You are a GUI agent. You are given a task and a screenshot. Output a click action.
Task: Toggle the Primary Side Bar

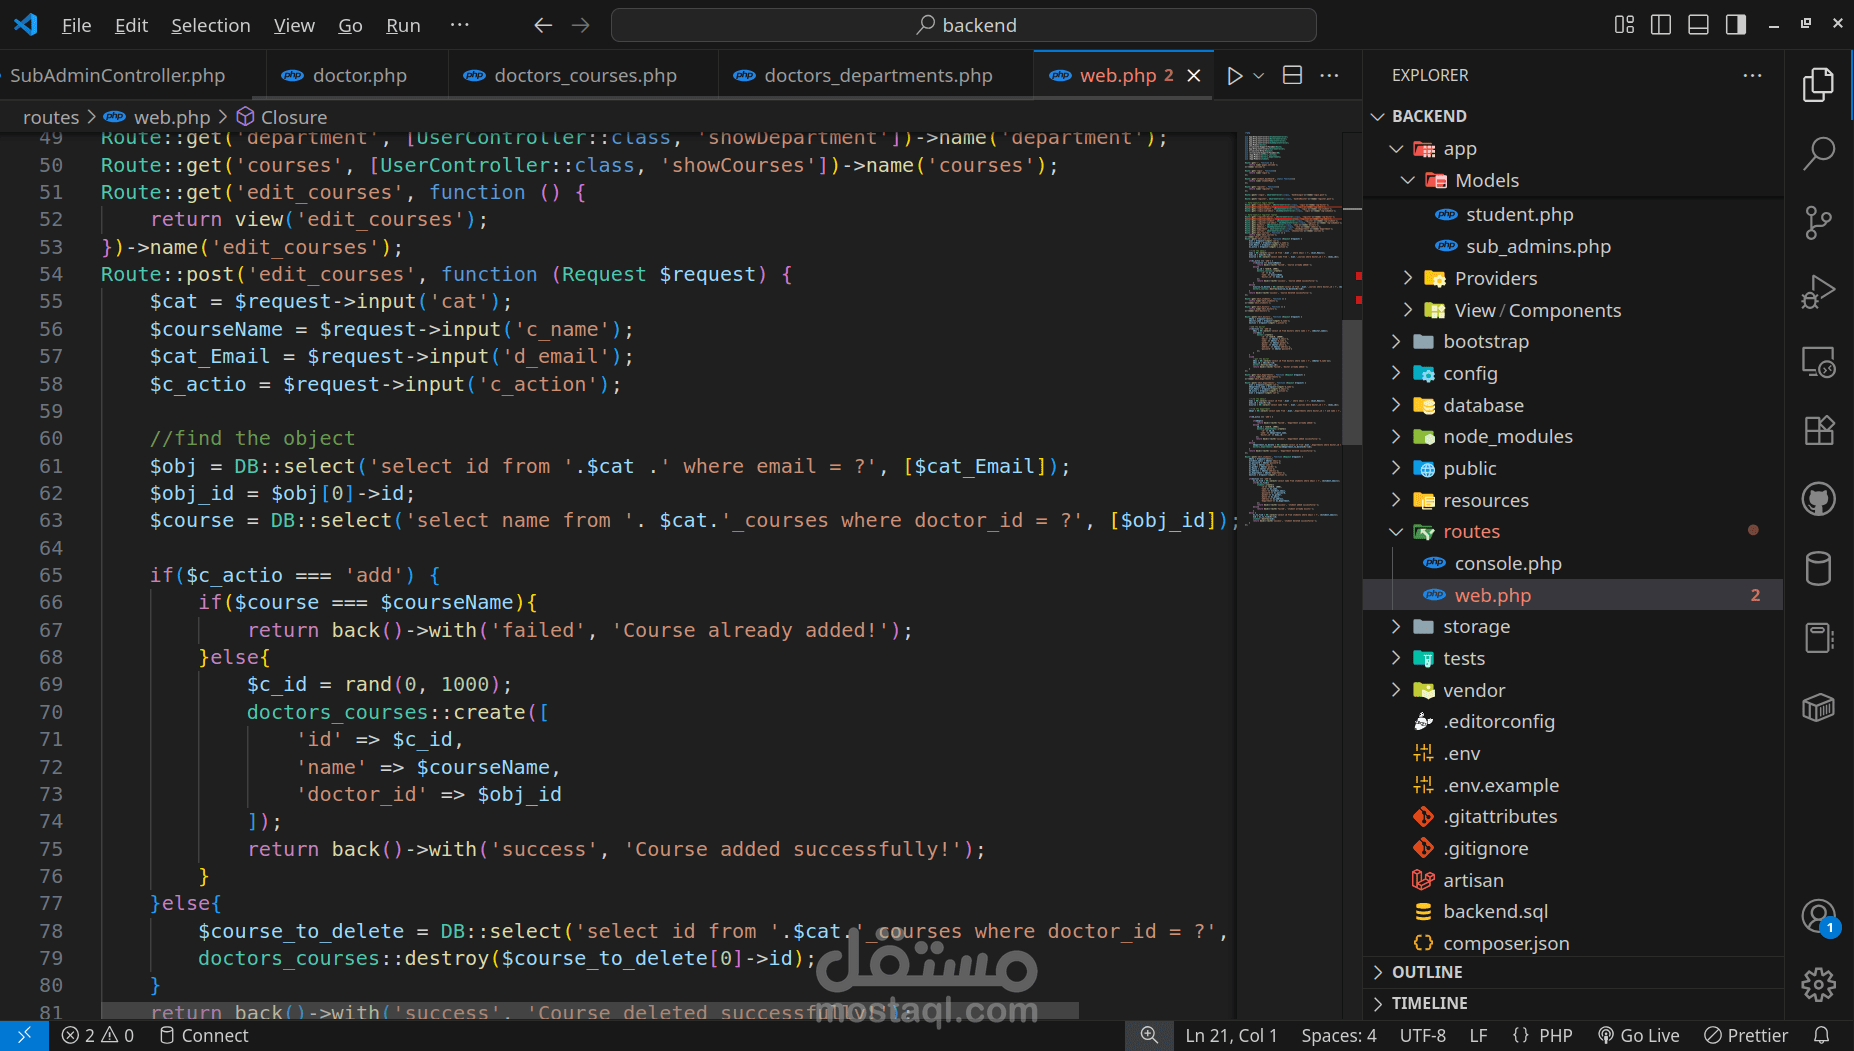(1661, 25)
